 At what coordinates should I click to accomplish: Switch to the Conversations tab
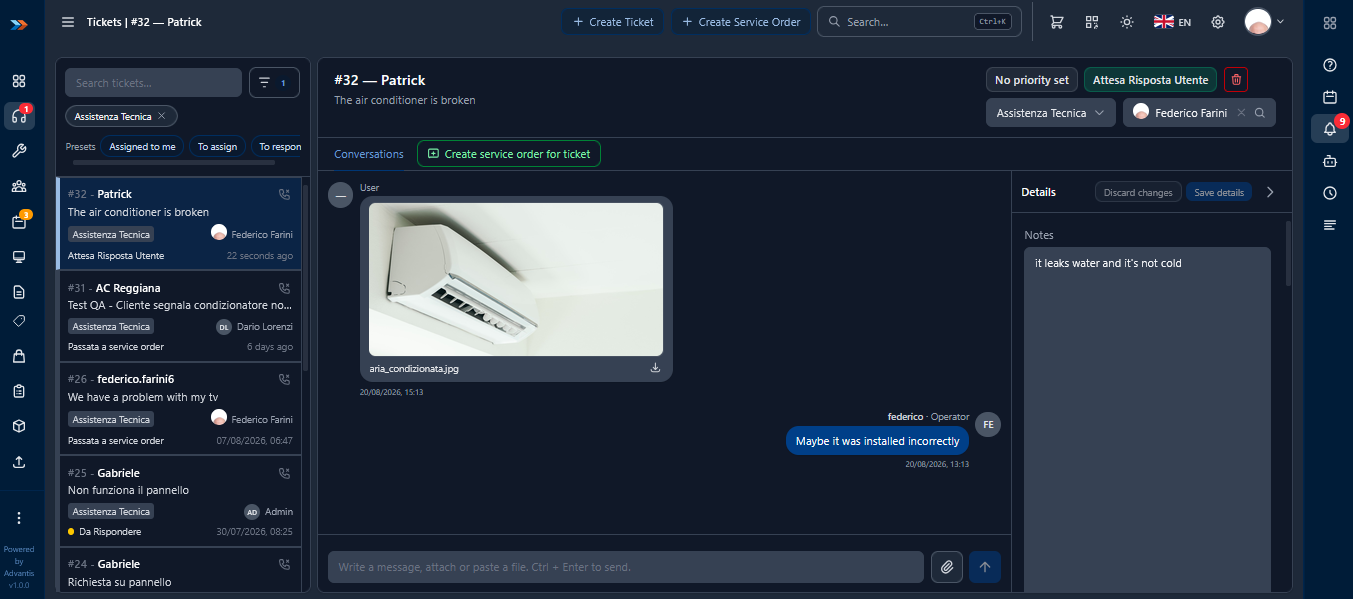(x=369, y=154)
